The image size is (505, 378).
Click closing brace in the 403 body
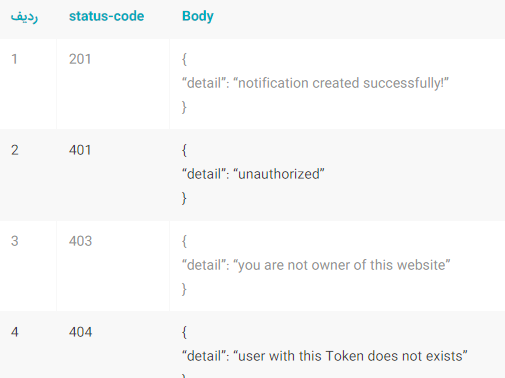click(184, 289)
